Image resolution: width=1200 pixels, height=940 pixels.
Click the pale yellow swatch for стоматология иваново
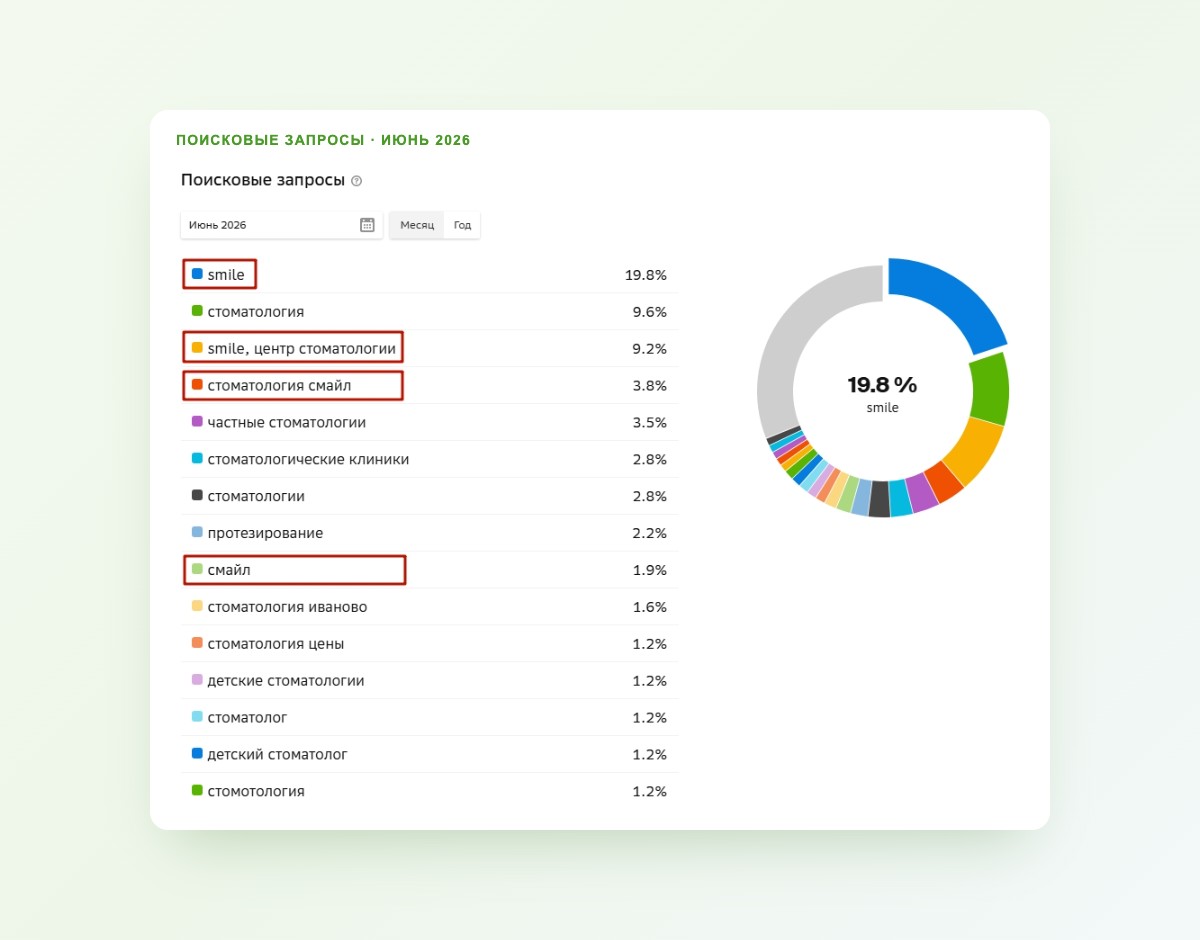[197, 607]
